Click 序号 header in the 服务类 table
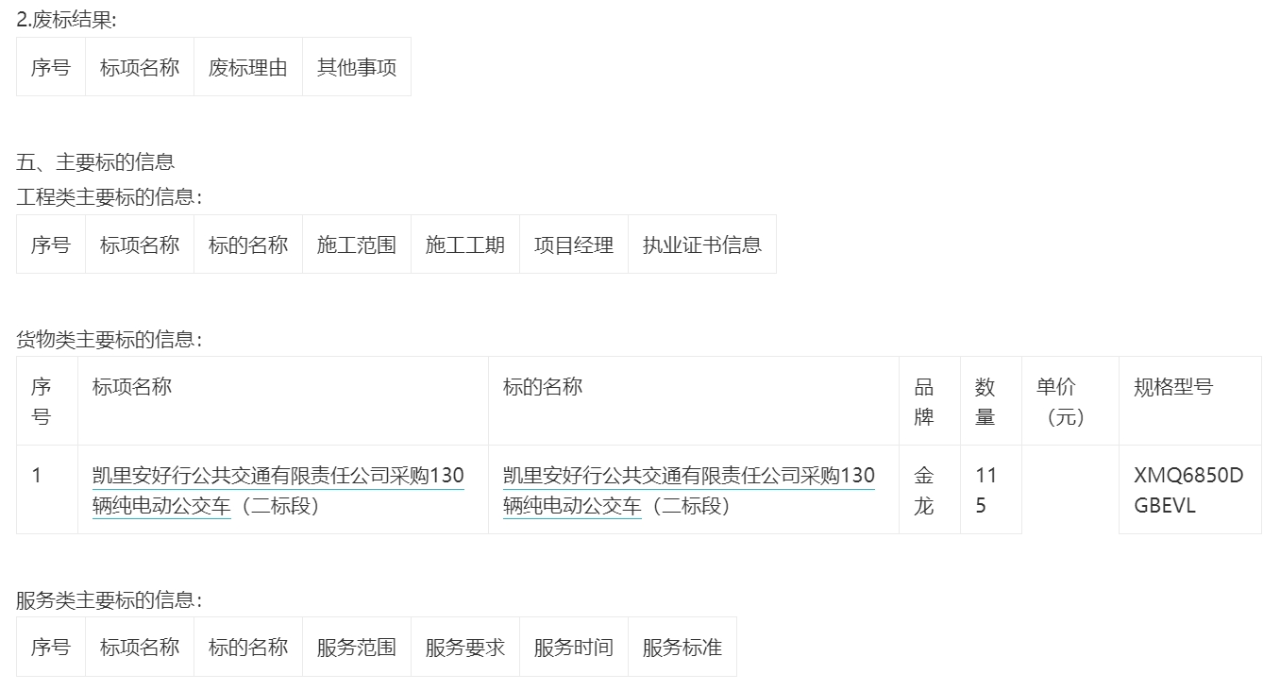The image size is (1280, 685). coord(51,647)
